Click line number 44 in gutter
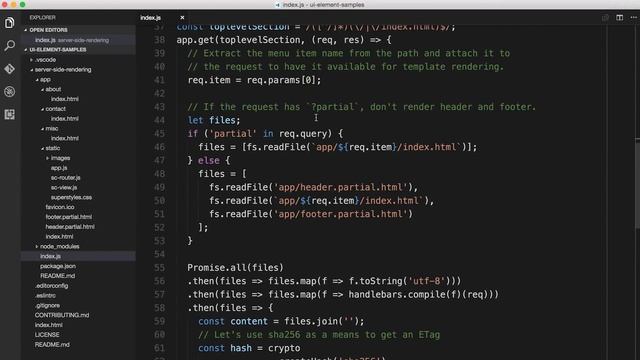640x360 pixels. pyautogui.click(x=159, y=120)
